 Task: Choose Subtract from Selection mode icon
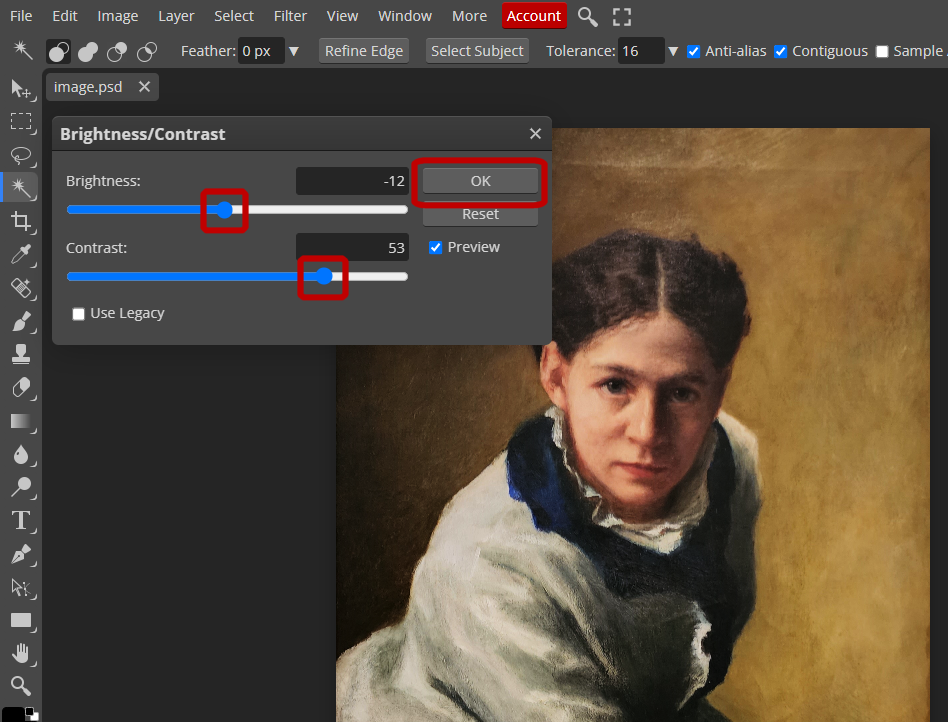click(117, 52)
